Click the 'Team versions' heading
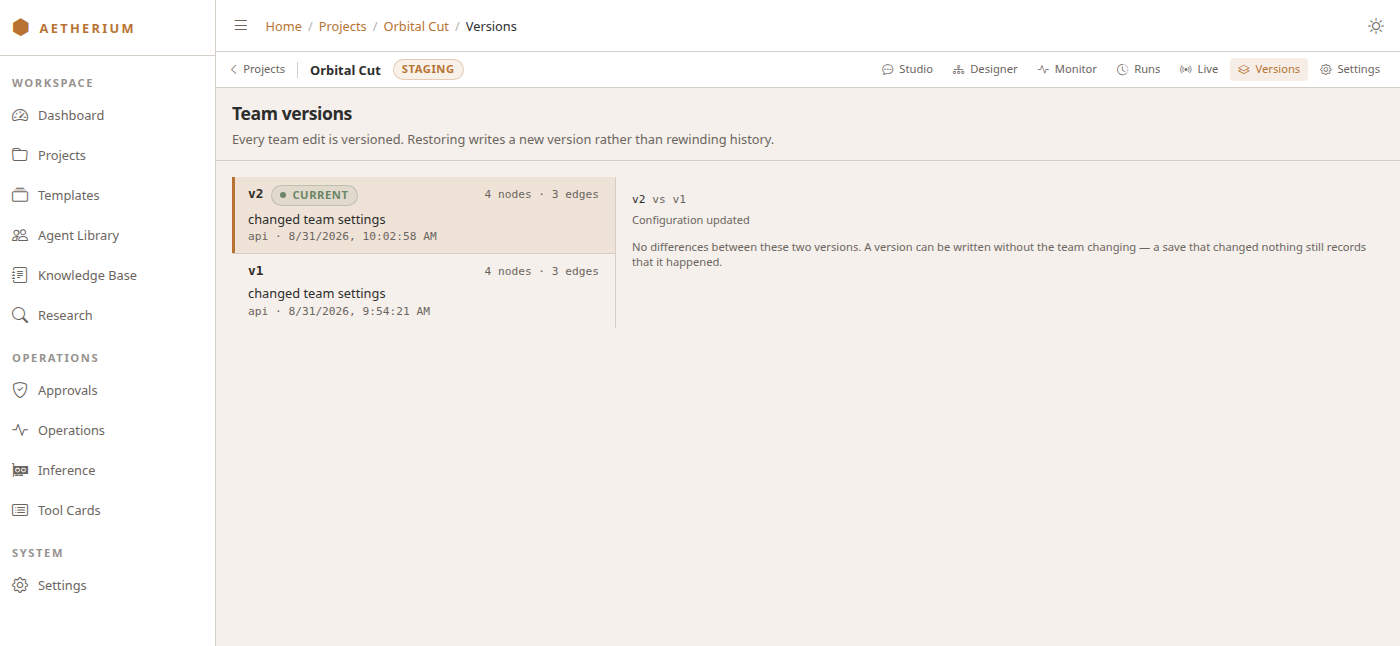The image size is (1400, 646). (x=292, y=114)
